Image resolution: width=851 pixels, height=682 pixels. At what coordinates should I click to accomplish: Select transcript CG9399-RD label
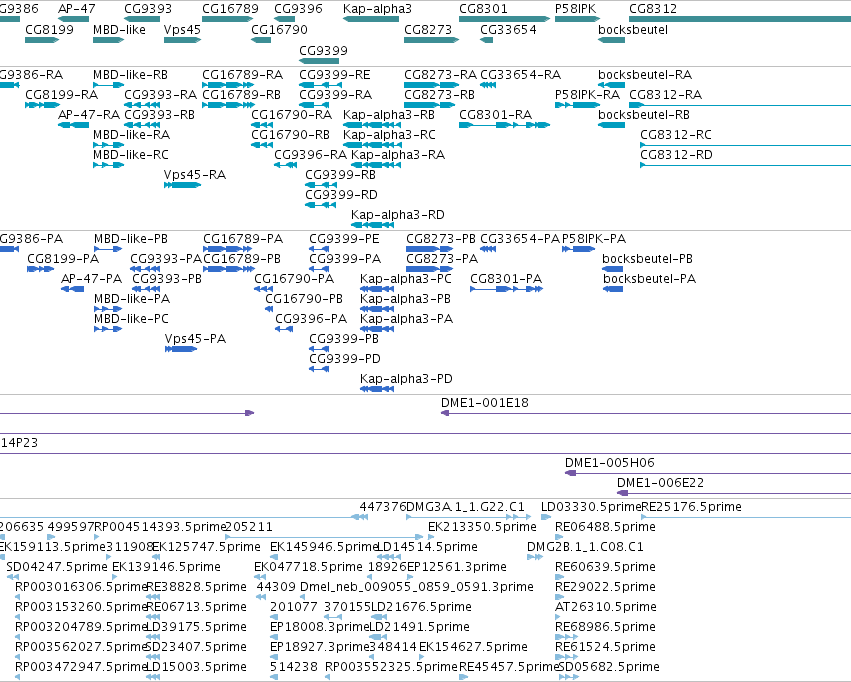tap(341, 194)
